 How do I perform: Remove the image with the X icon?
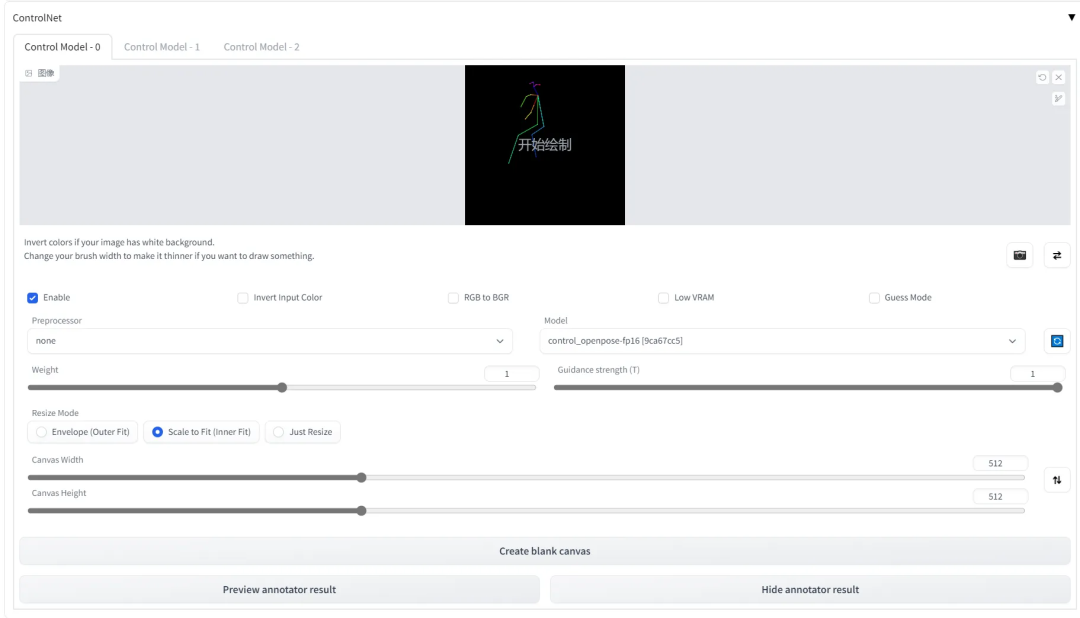[1059, 77]
